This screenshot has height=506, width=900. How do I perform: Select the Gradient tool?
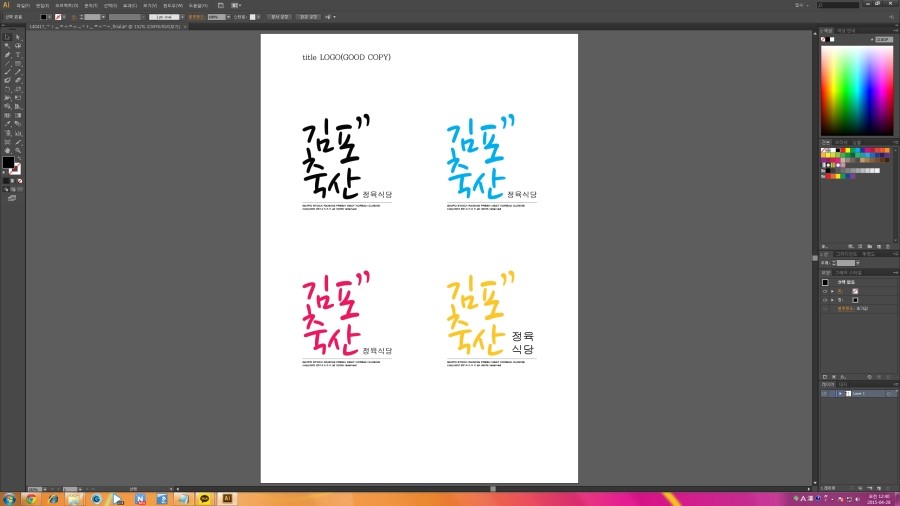point(18,115)
